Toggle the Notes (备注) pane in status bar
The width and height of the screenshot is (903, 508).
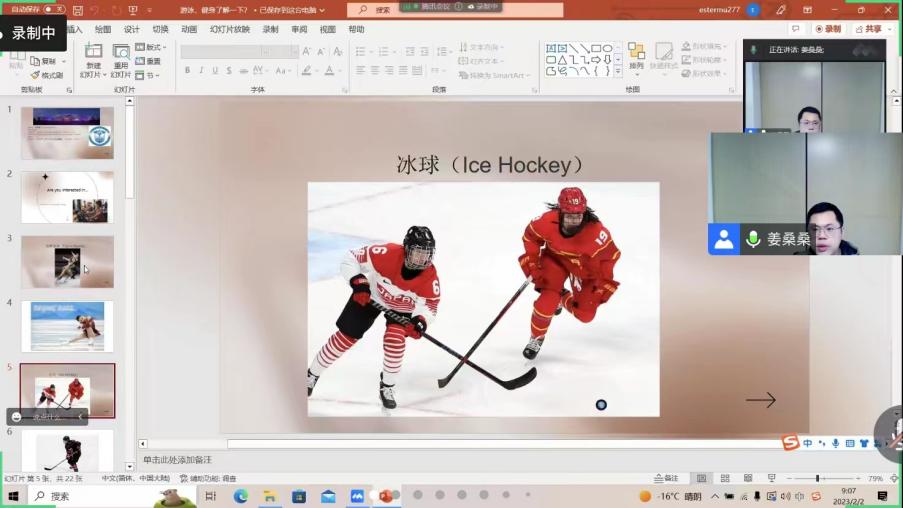pyautogui.click(x=666, y=479)
